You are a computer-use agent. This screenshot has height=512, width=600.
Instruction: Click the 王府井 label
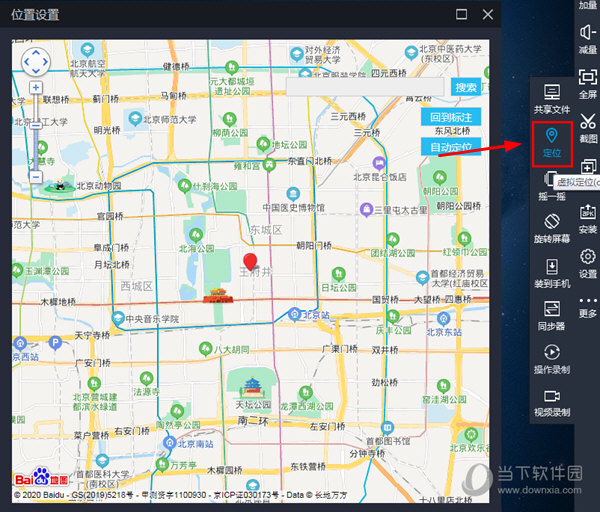click(256, 272)
